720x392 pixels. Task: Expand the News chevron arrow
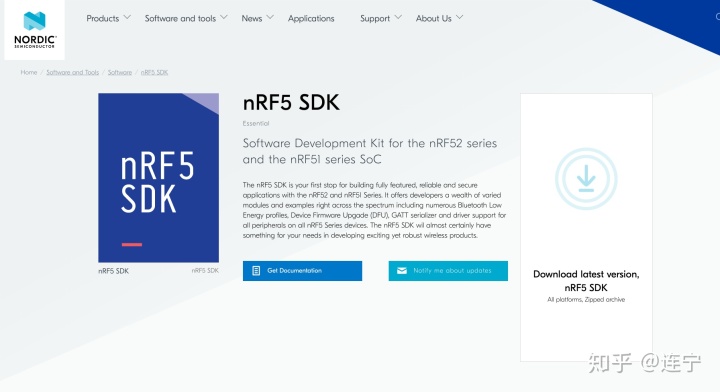(x=270, y=17)
